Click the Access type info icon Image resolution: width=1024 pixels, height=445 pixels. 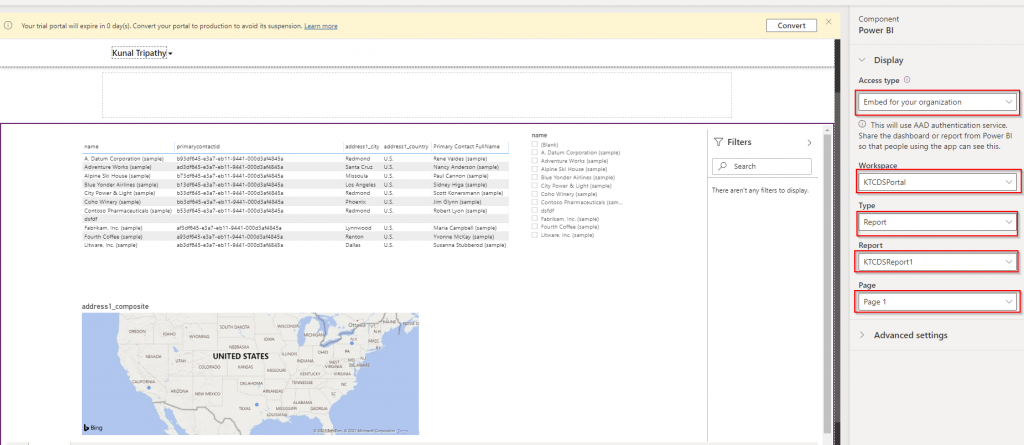907,80
